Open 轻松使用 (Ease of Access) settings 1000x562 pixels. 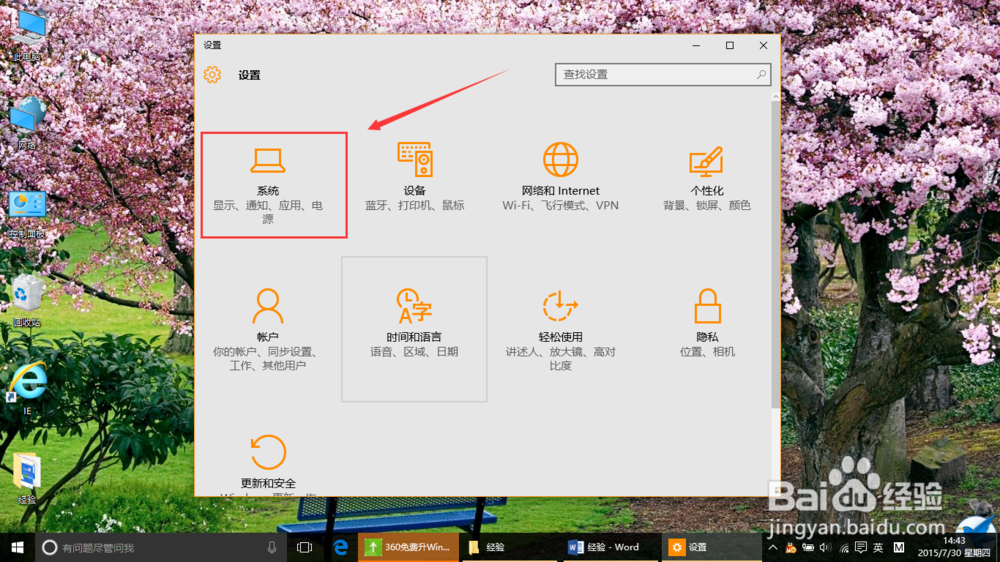[x=560, y=329]
